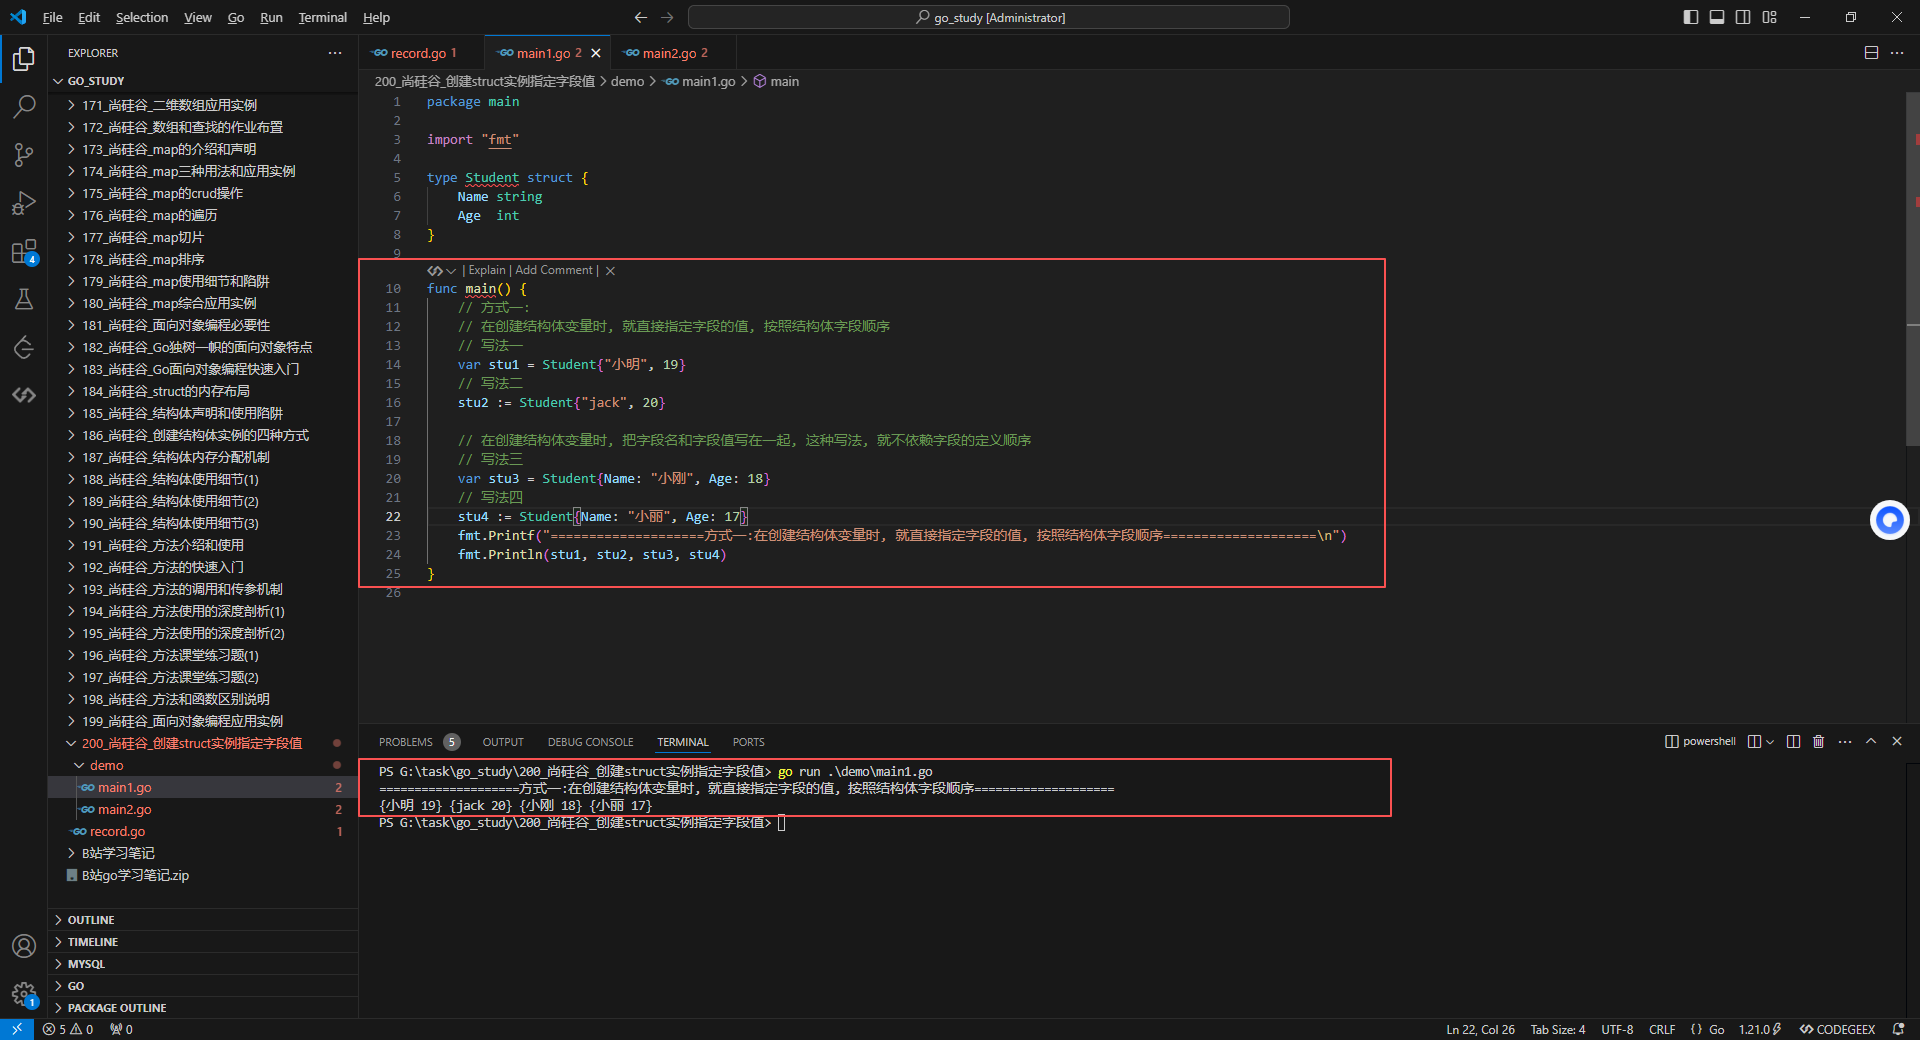
Task: Dismiss the Explain / Add Comment code lens
Action: click(x=610, y=271)
